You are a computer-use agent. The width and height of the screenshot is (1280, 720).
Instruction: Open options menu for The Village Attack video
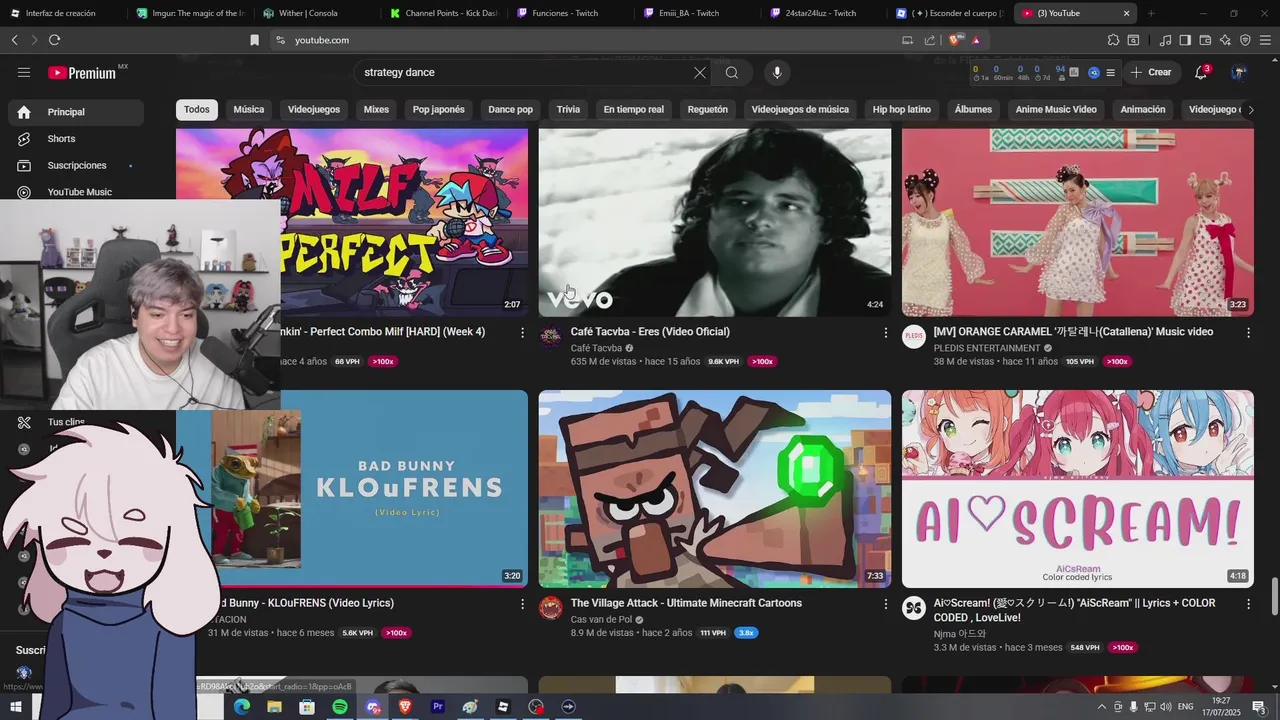tap(885, 604)
